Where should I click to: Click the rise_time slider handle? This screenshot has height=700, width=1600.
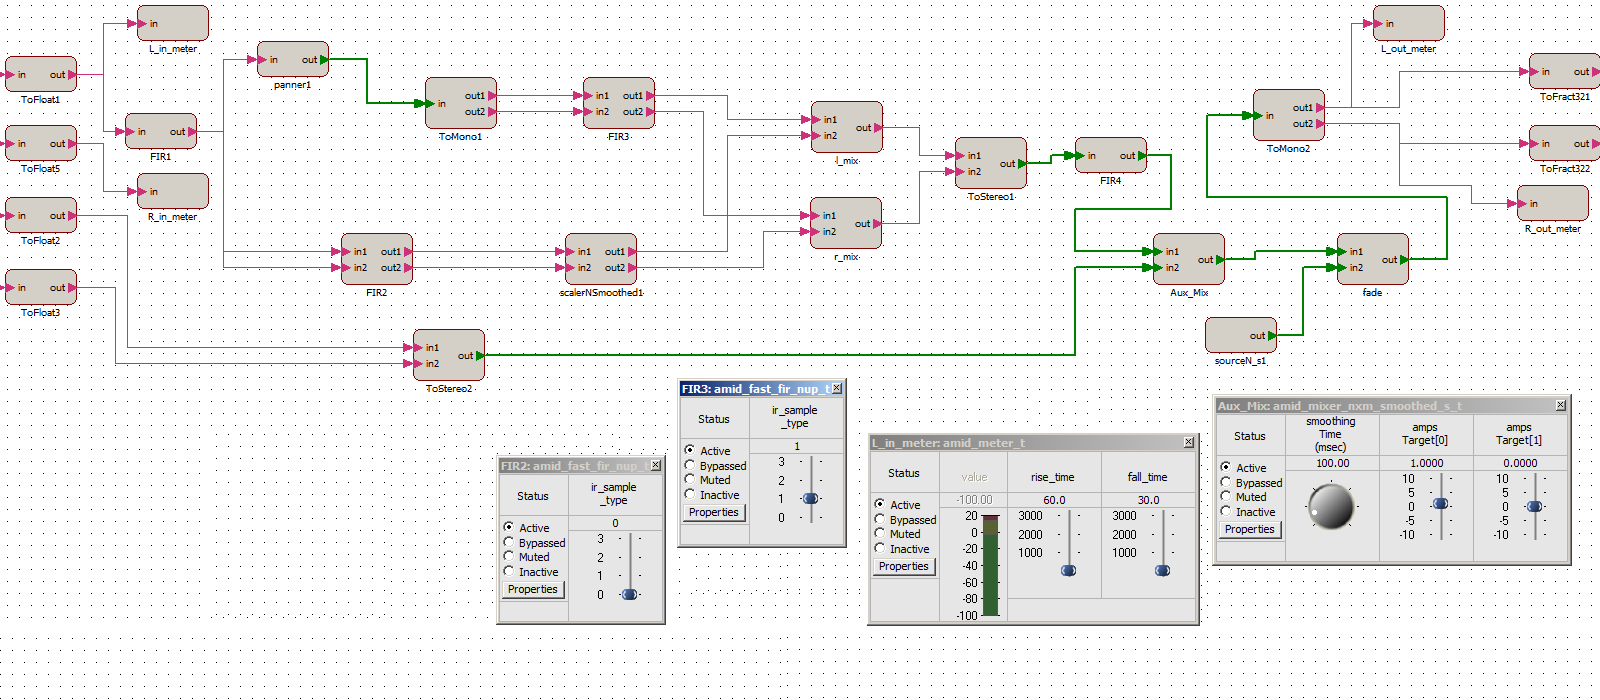(1069, 570)
